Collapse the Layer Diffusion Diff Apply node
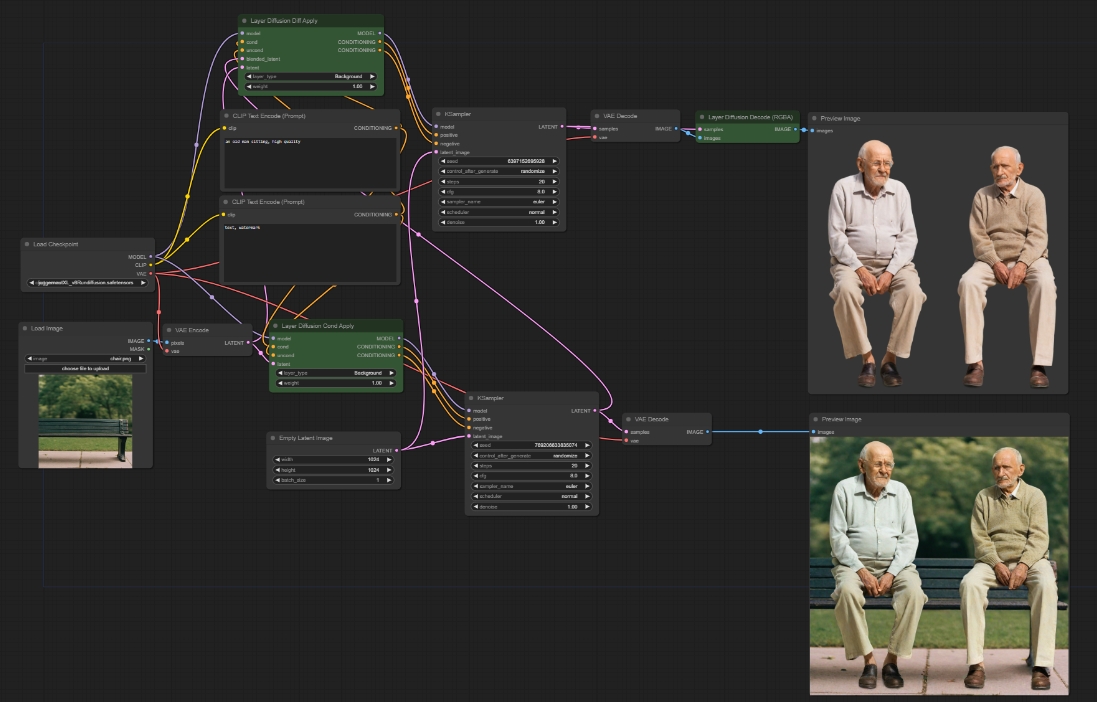 coord(245,20)
